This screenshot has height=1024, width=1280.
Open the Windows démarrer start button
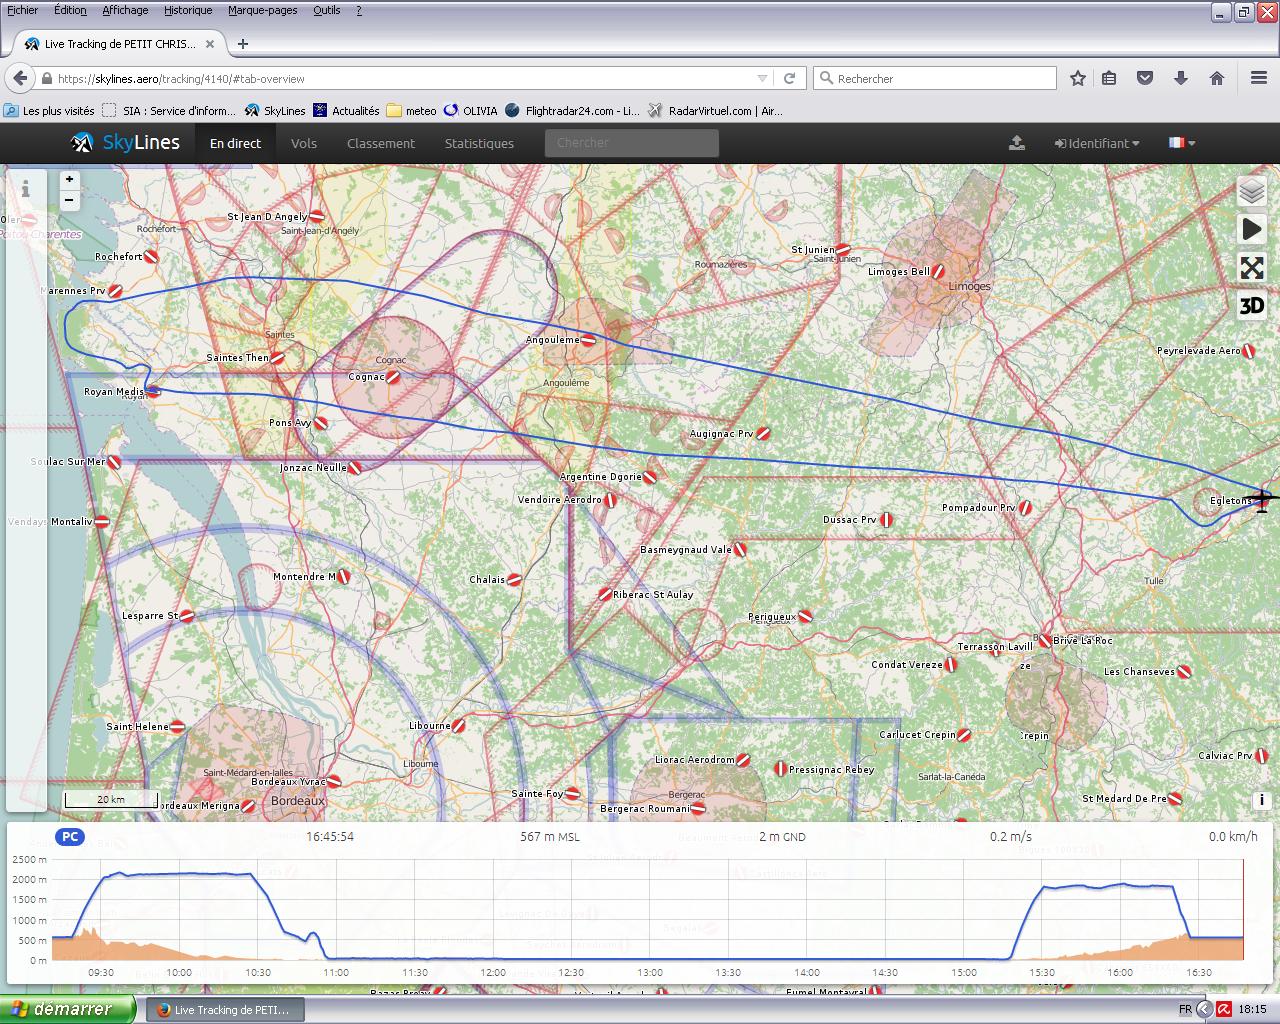(x=68, y=1009)
